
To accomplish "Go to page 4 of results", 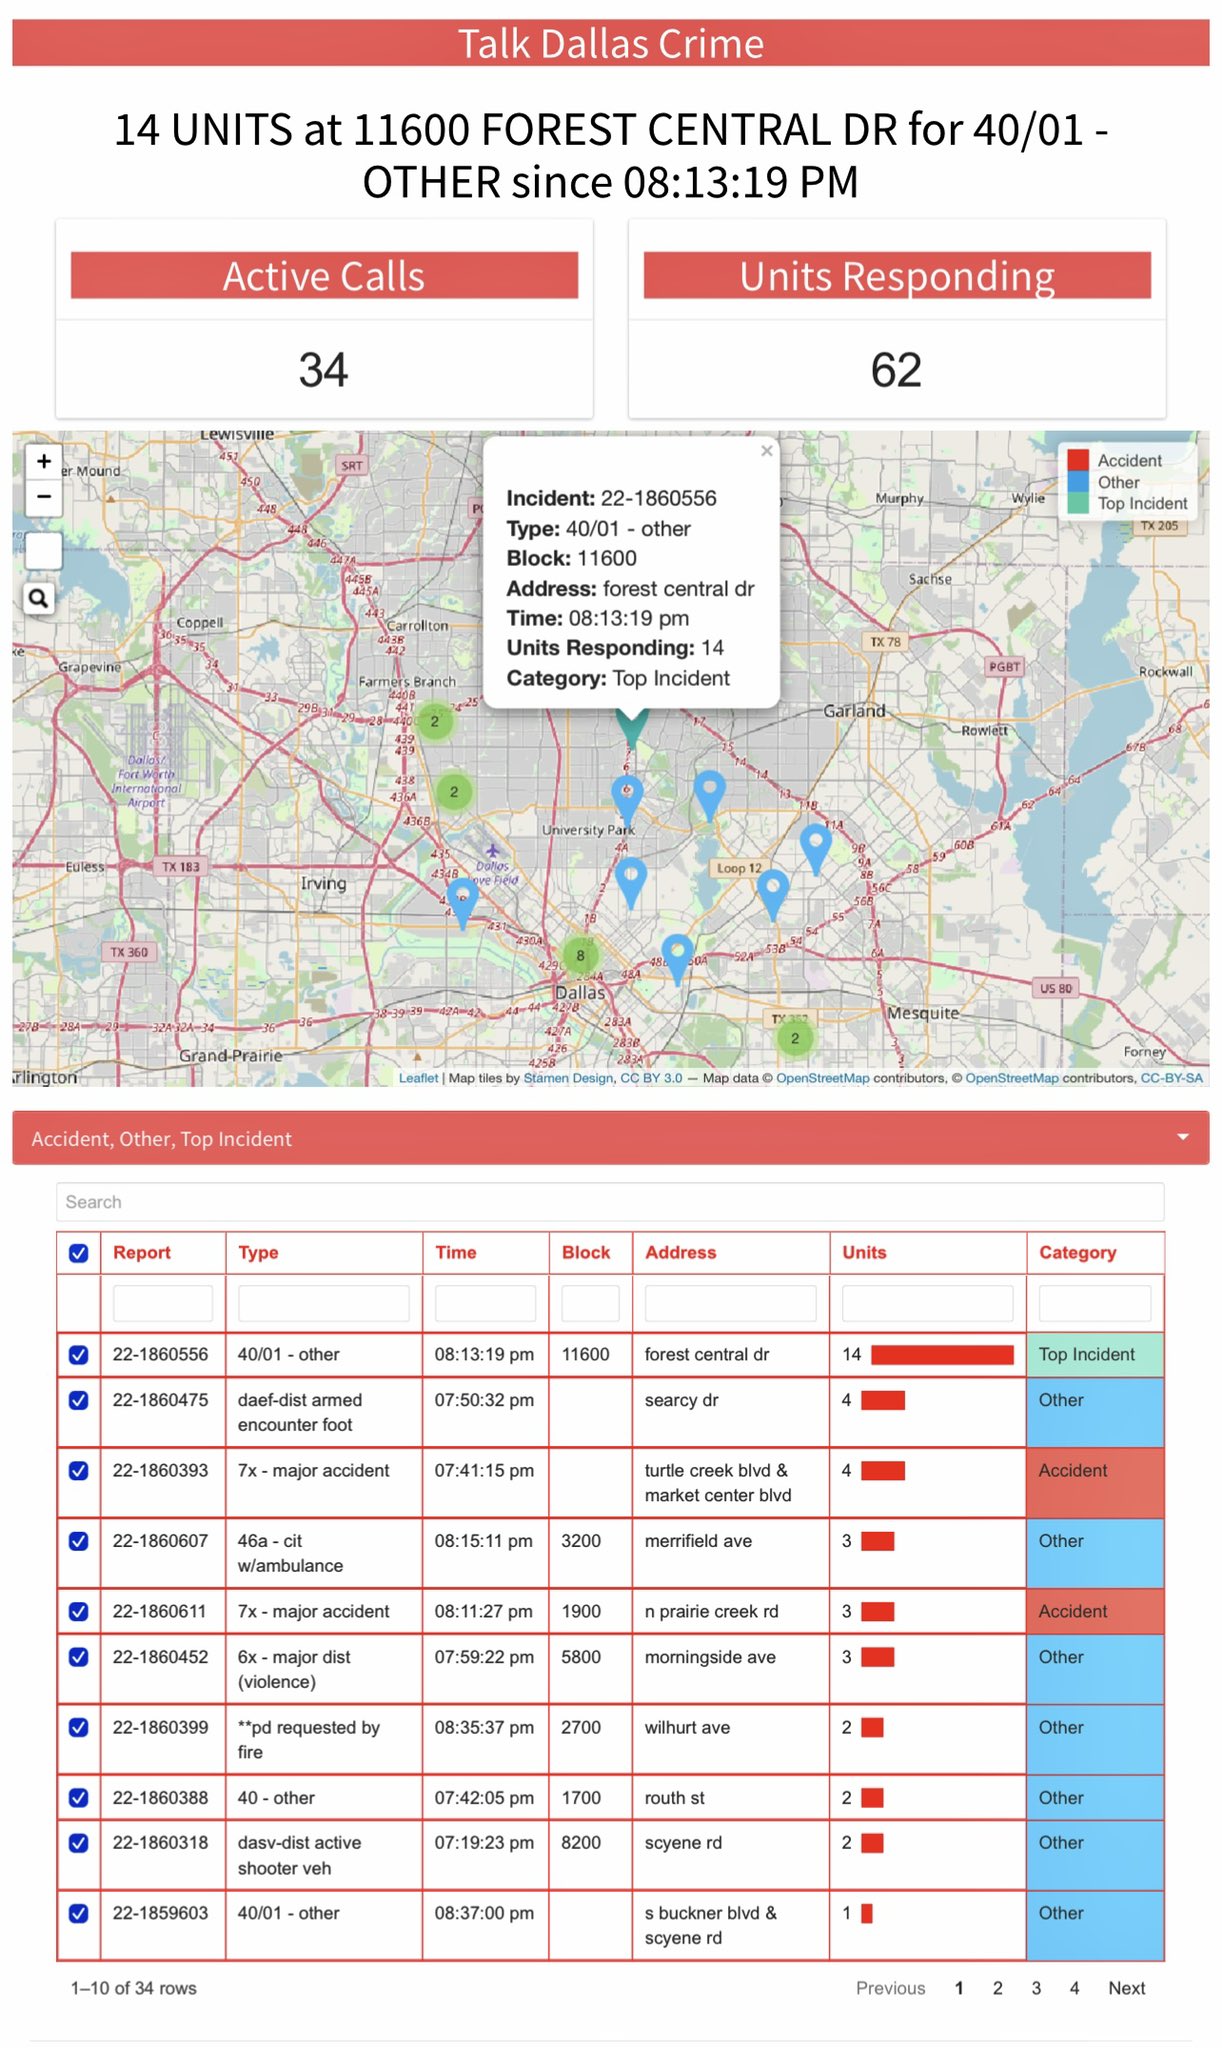I will 1074,1988.
